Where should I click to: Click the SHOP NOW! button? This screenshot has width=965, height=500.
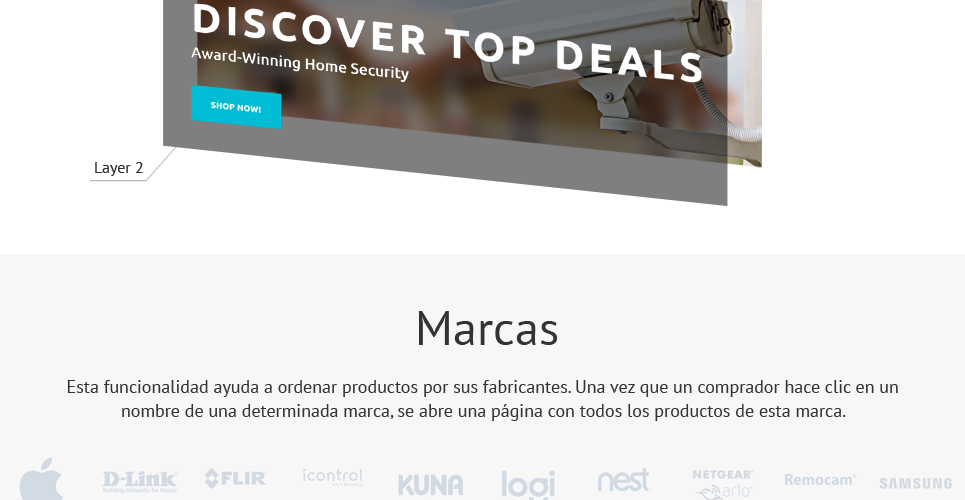coord(236,107)
